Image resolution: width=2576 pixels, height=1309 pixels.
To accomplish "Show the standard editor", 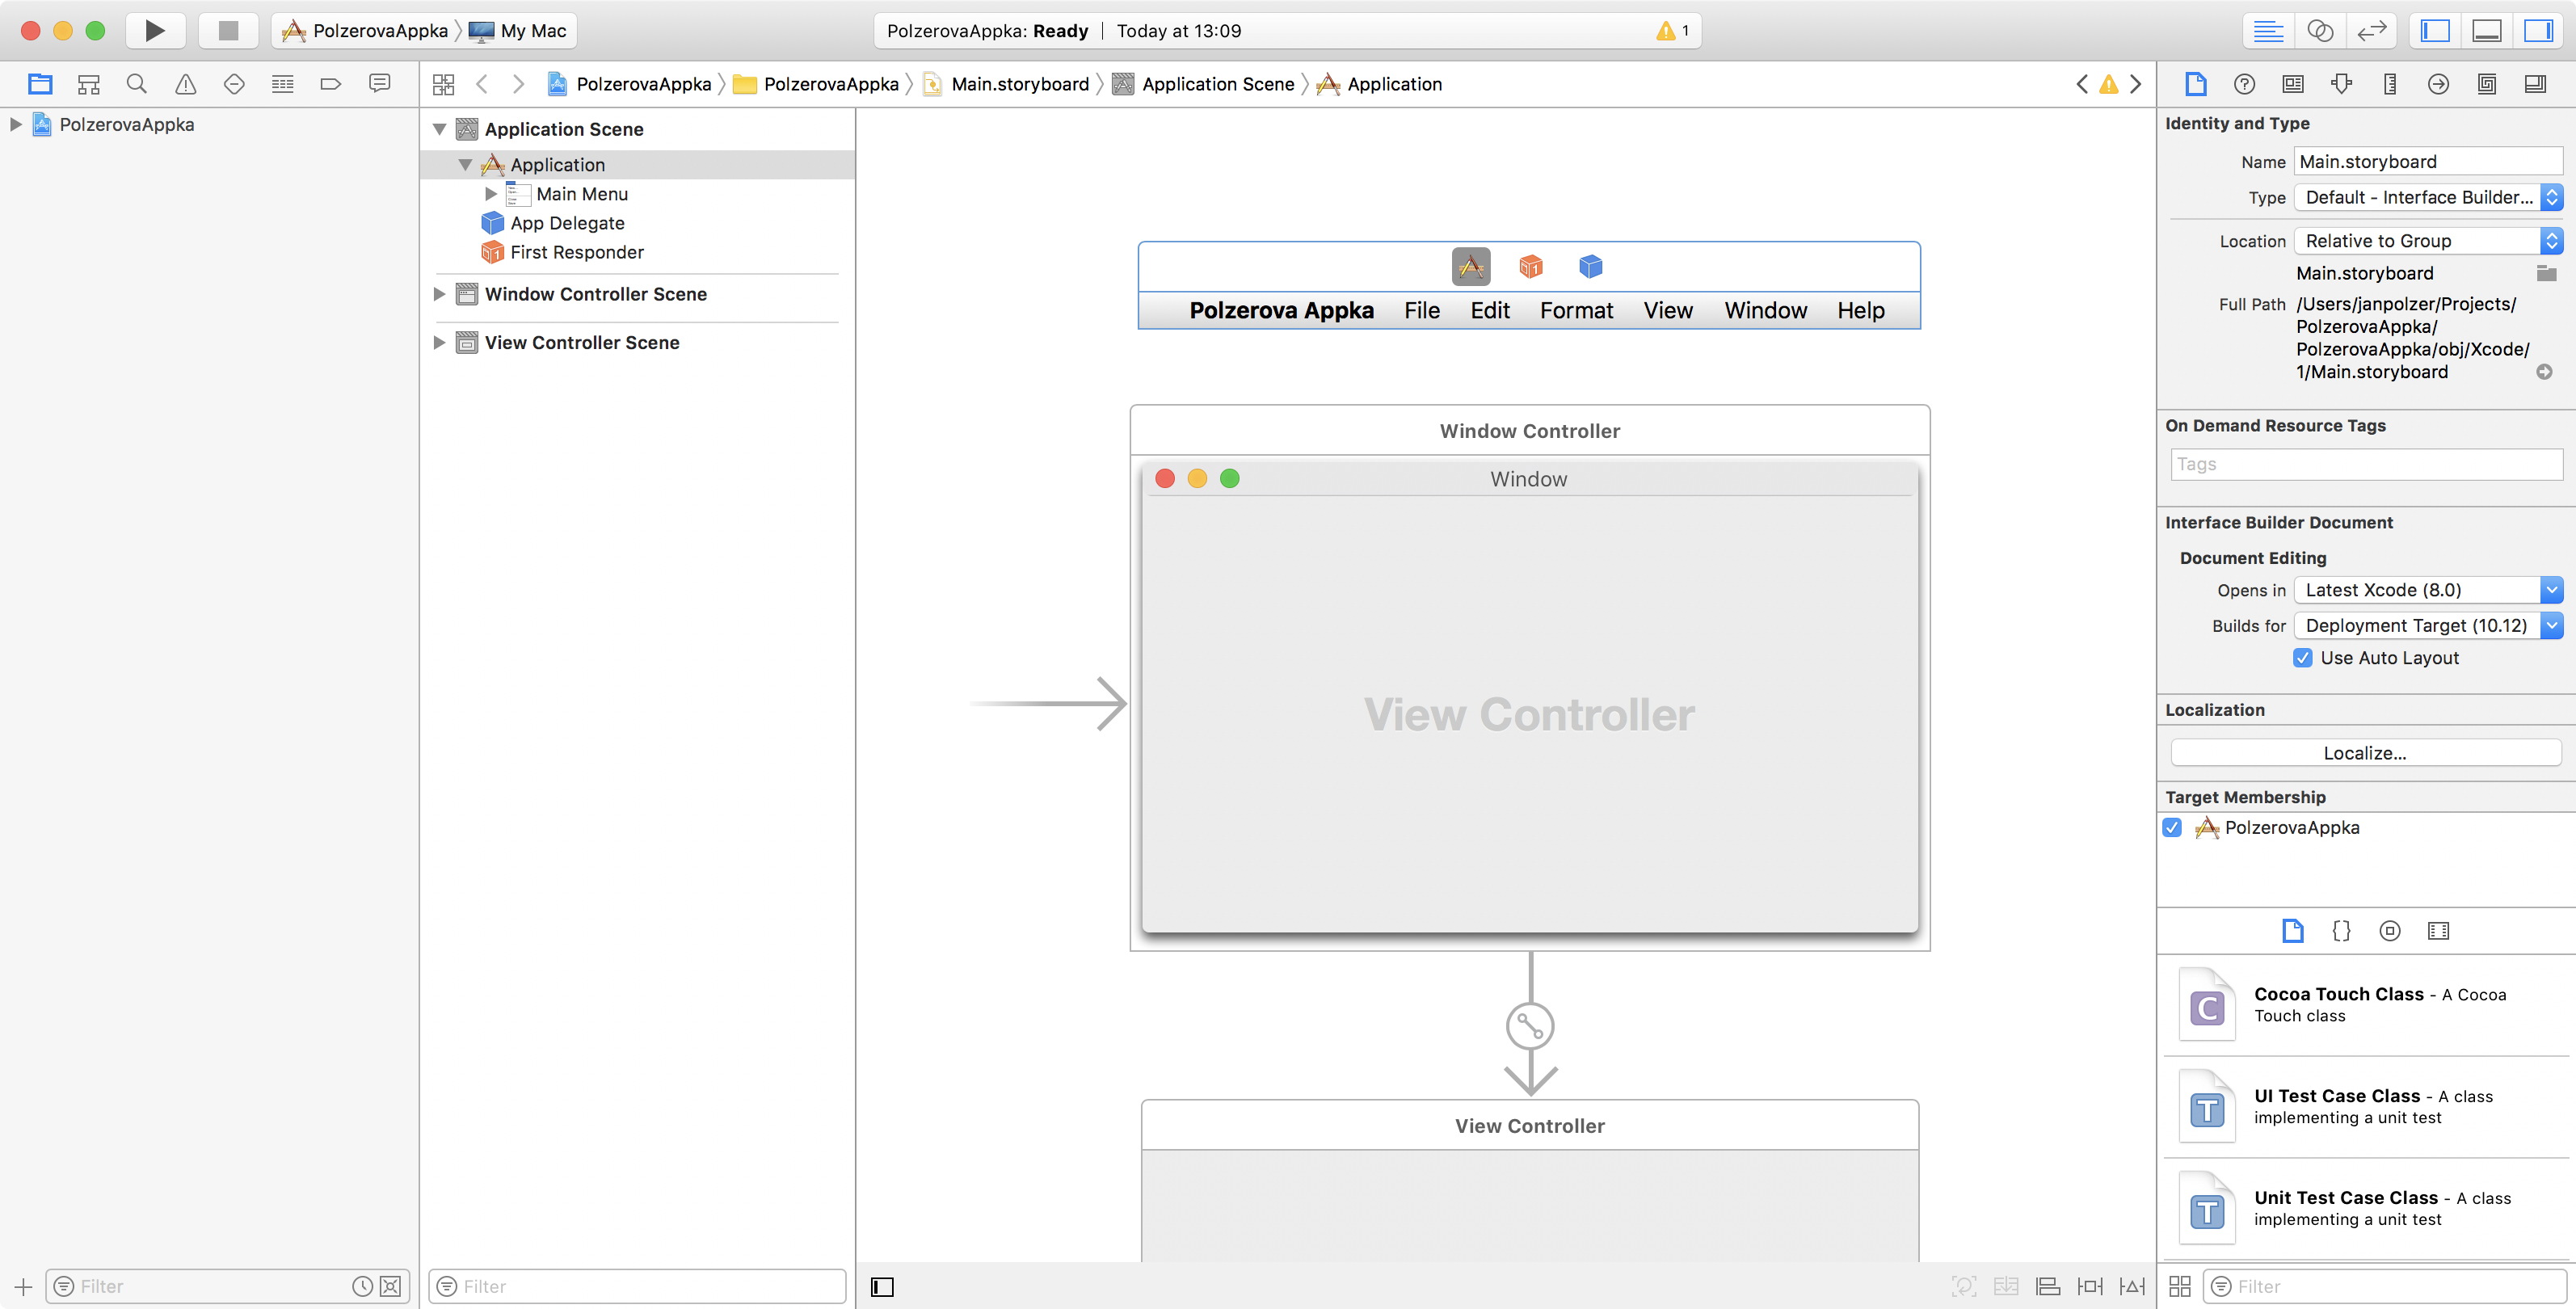I will tap(2268, 31).
